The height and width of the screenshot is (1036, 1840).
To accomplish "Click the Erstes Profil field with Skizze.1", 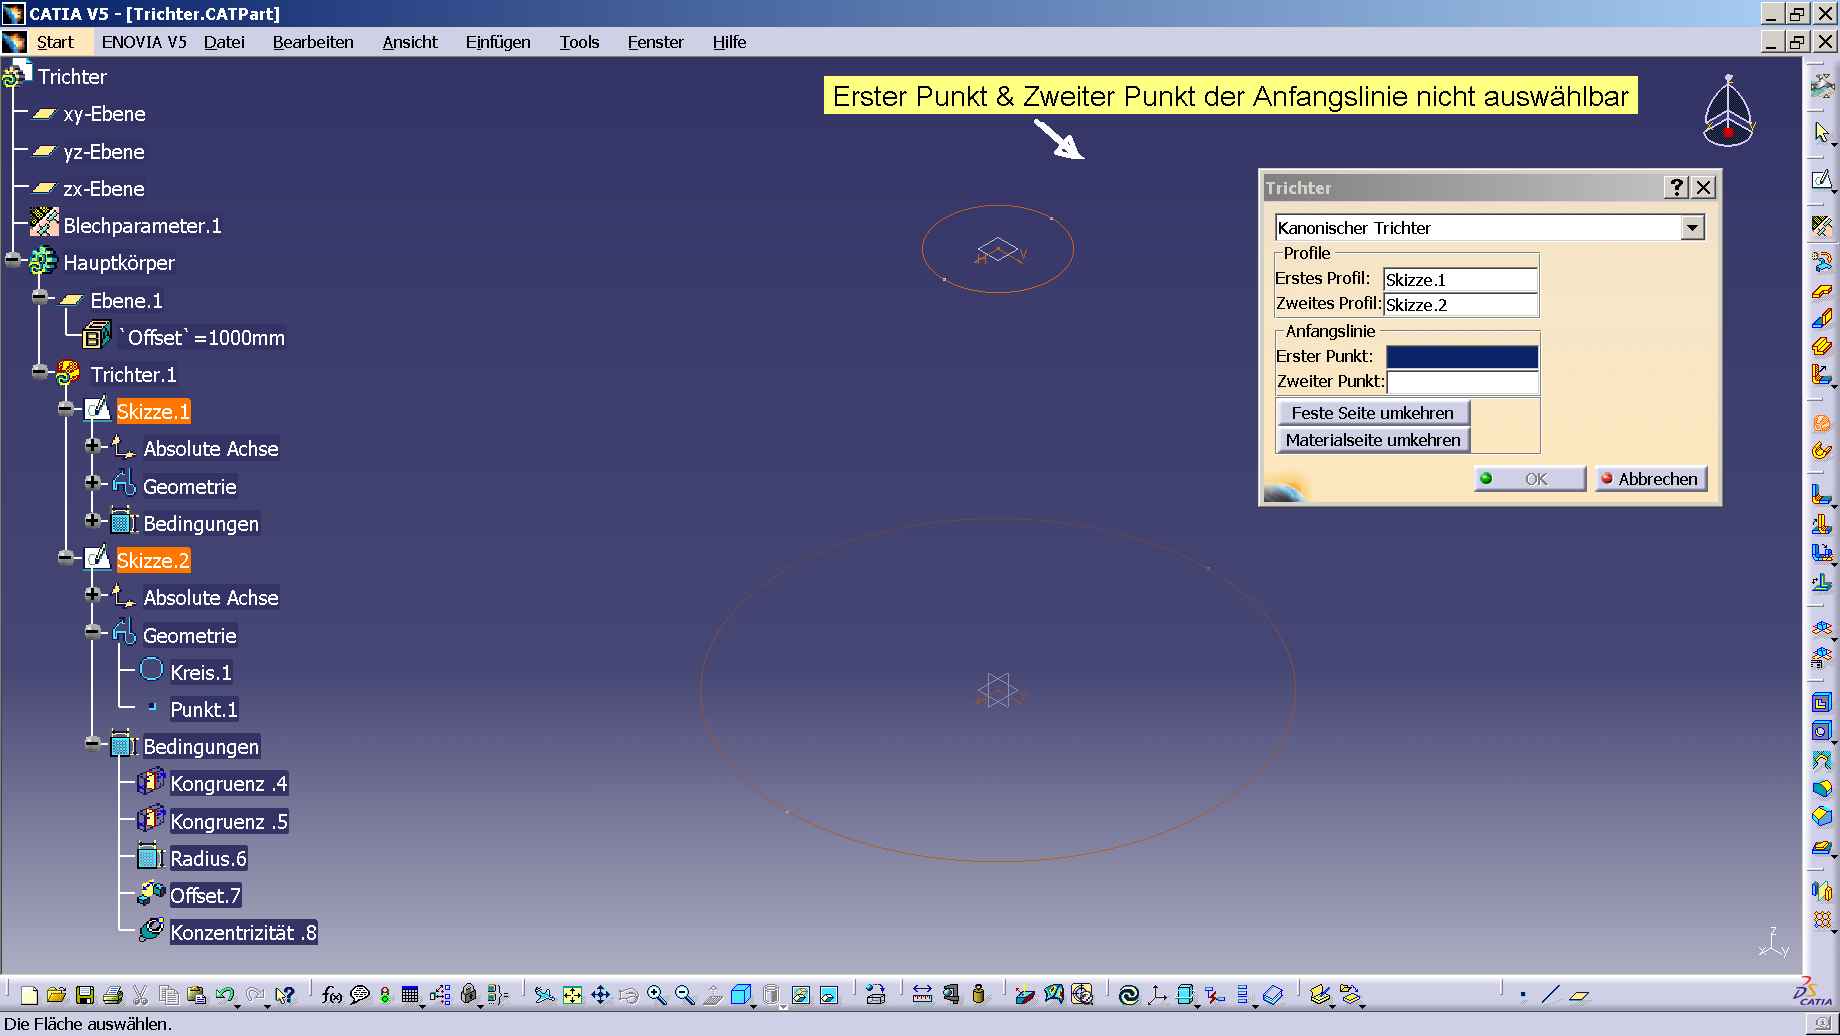I will click(x=1460, y=280).
